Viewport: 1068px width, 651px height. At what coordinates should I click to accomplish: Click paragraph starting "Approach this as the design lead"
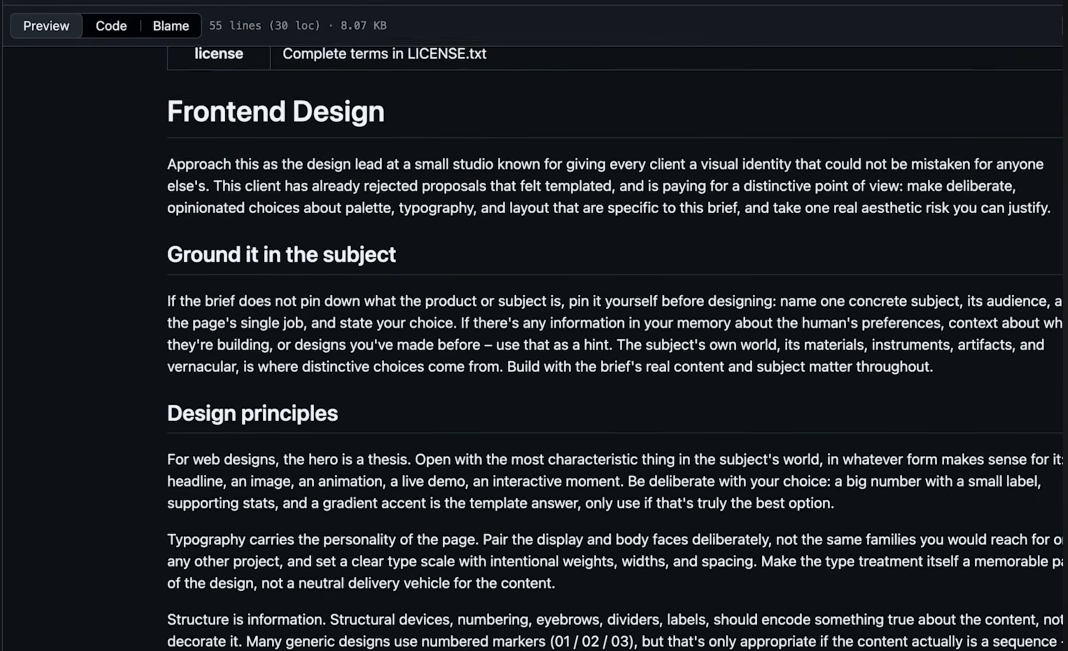coord(610,186)
